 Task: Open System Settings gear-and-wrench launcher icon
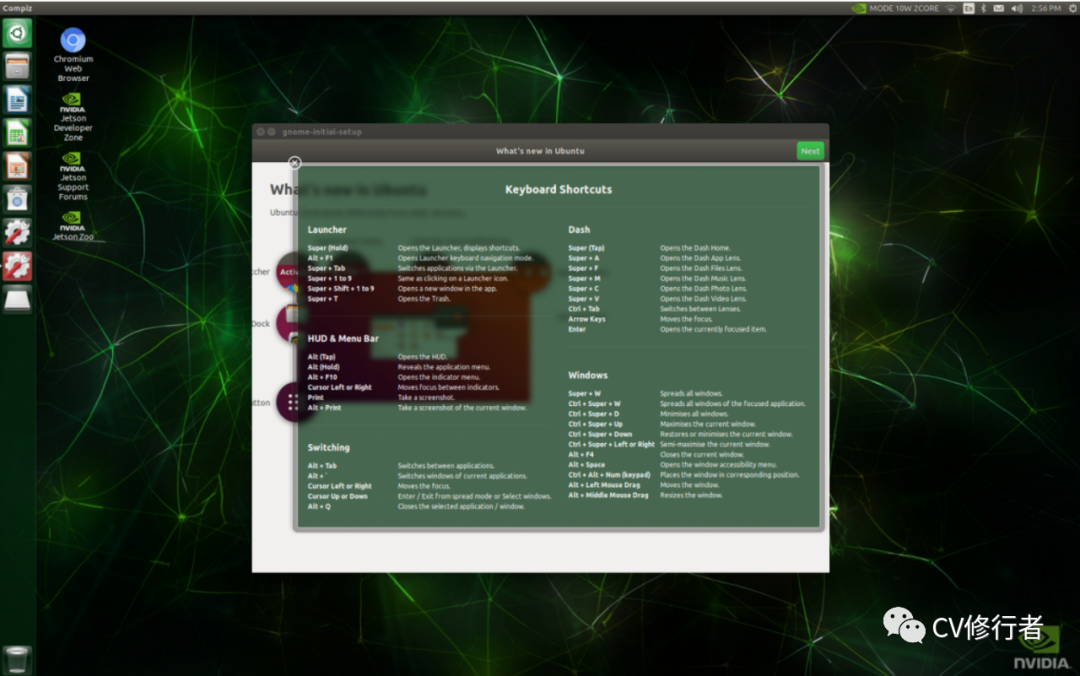(x=17, y=232)
